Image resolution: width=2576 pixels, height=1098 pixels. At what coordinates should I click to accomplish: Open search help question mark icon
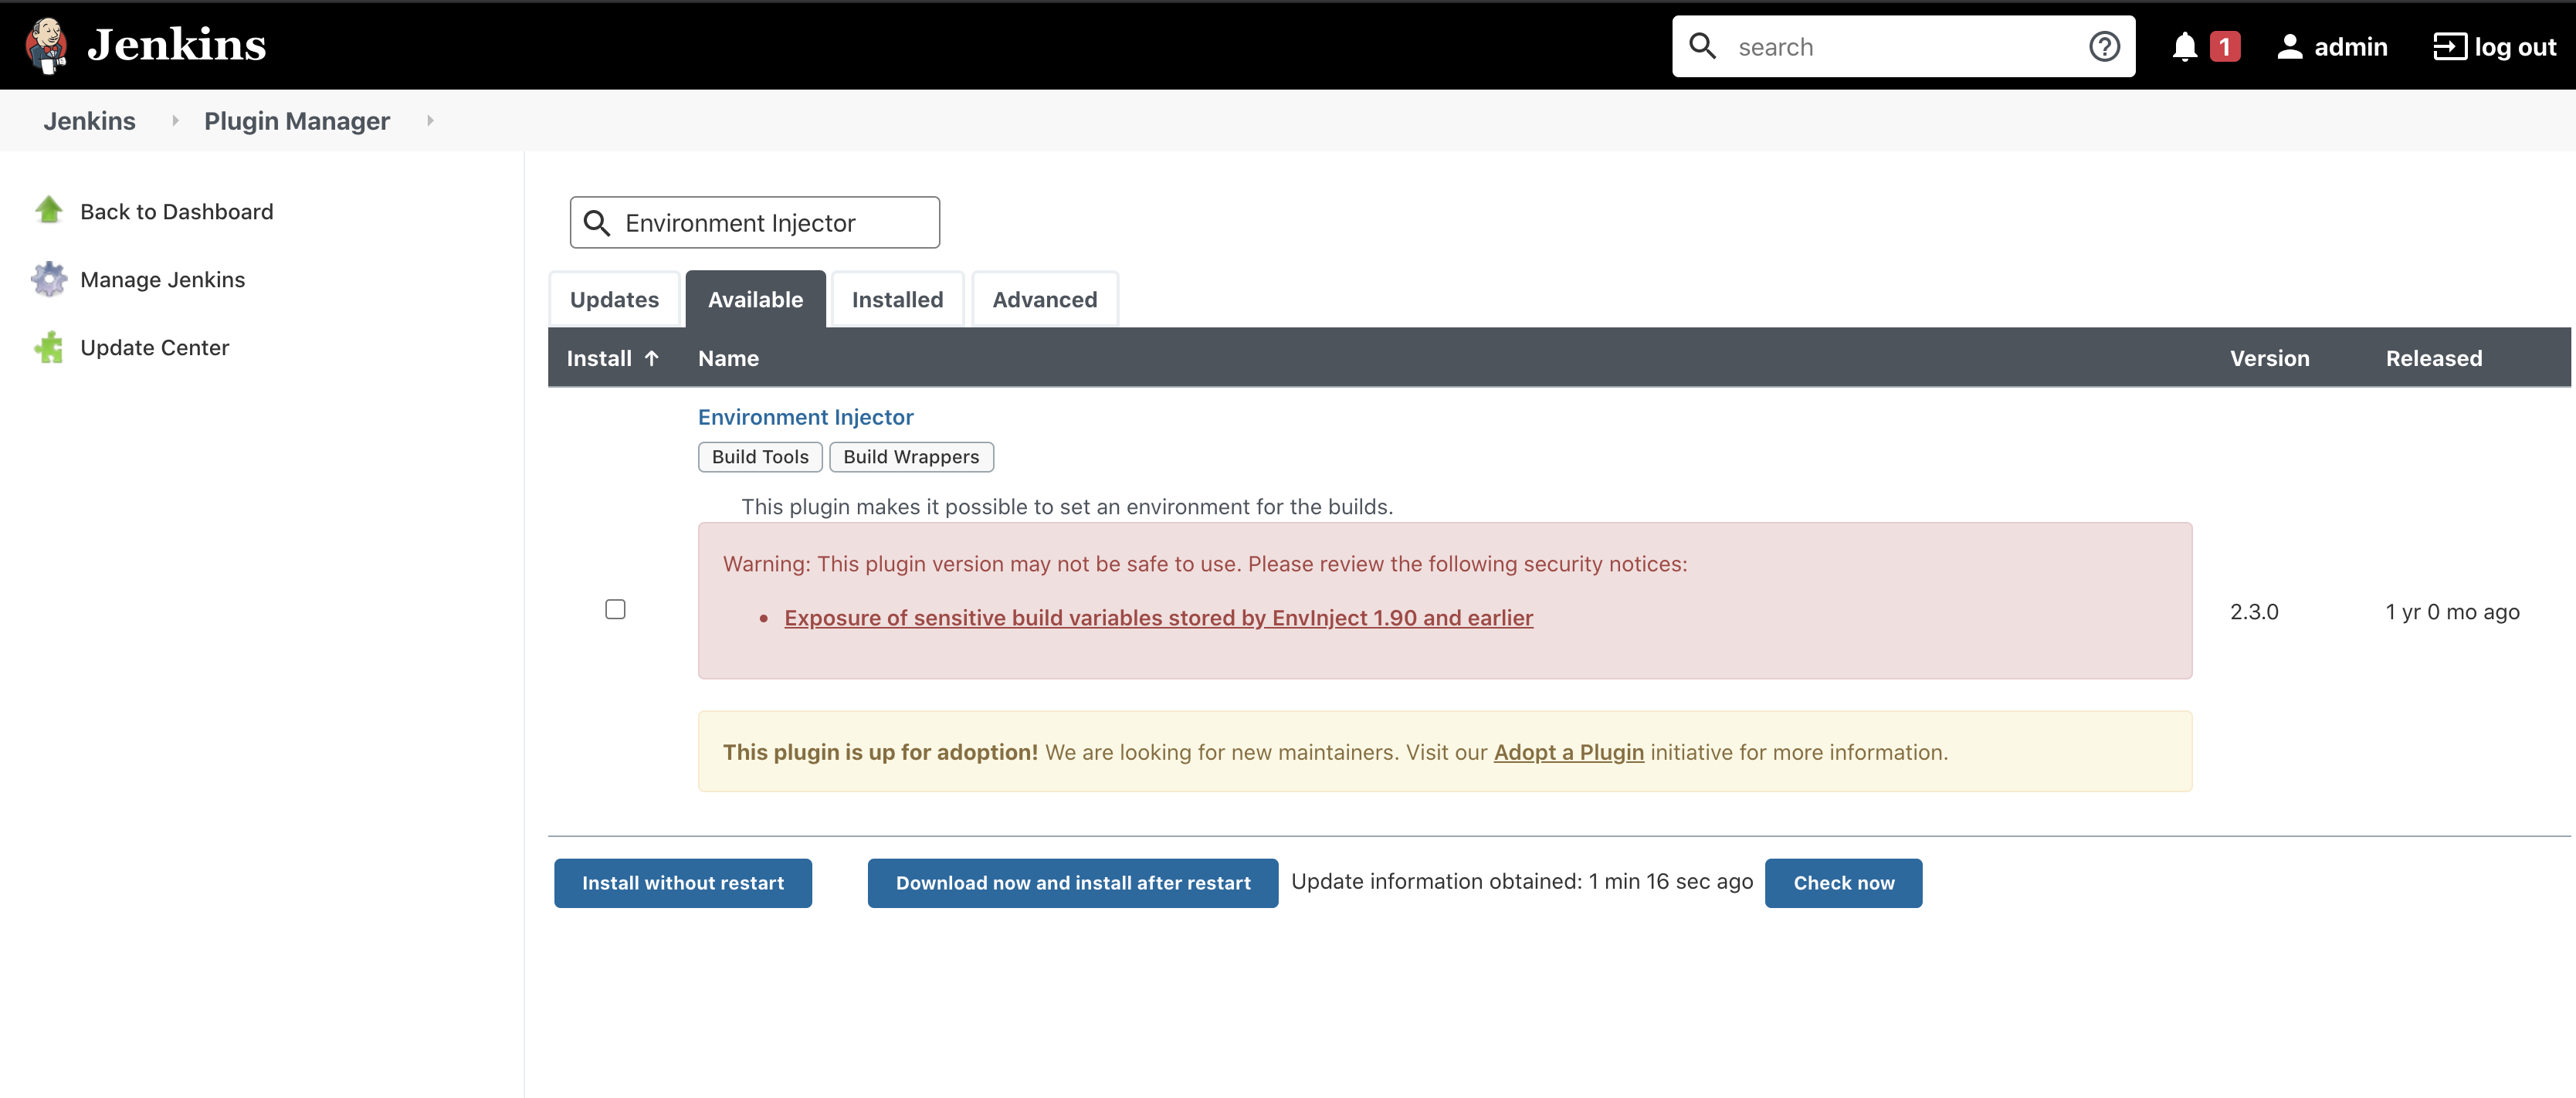coord(2104,46)
